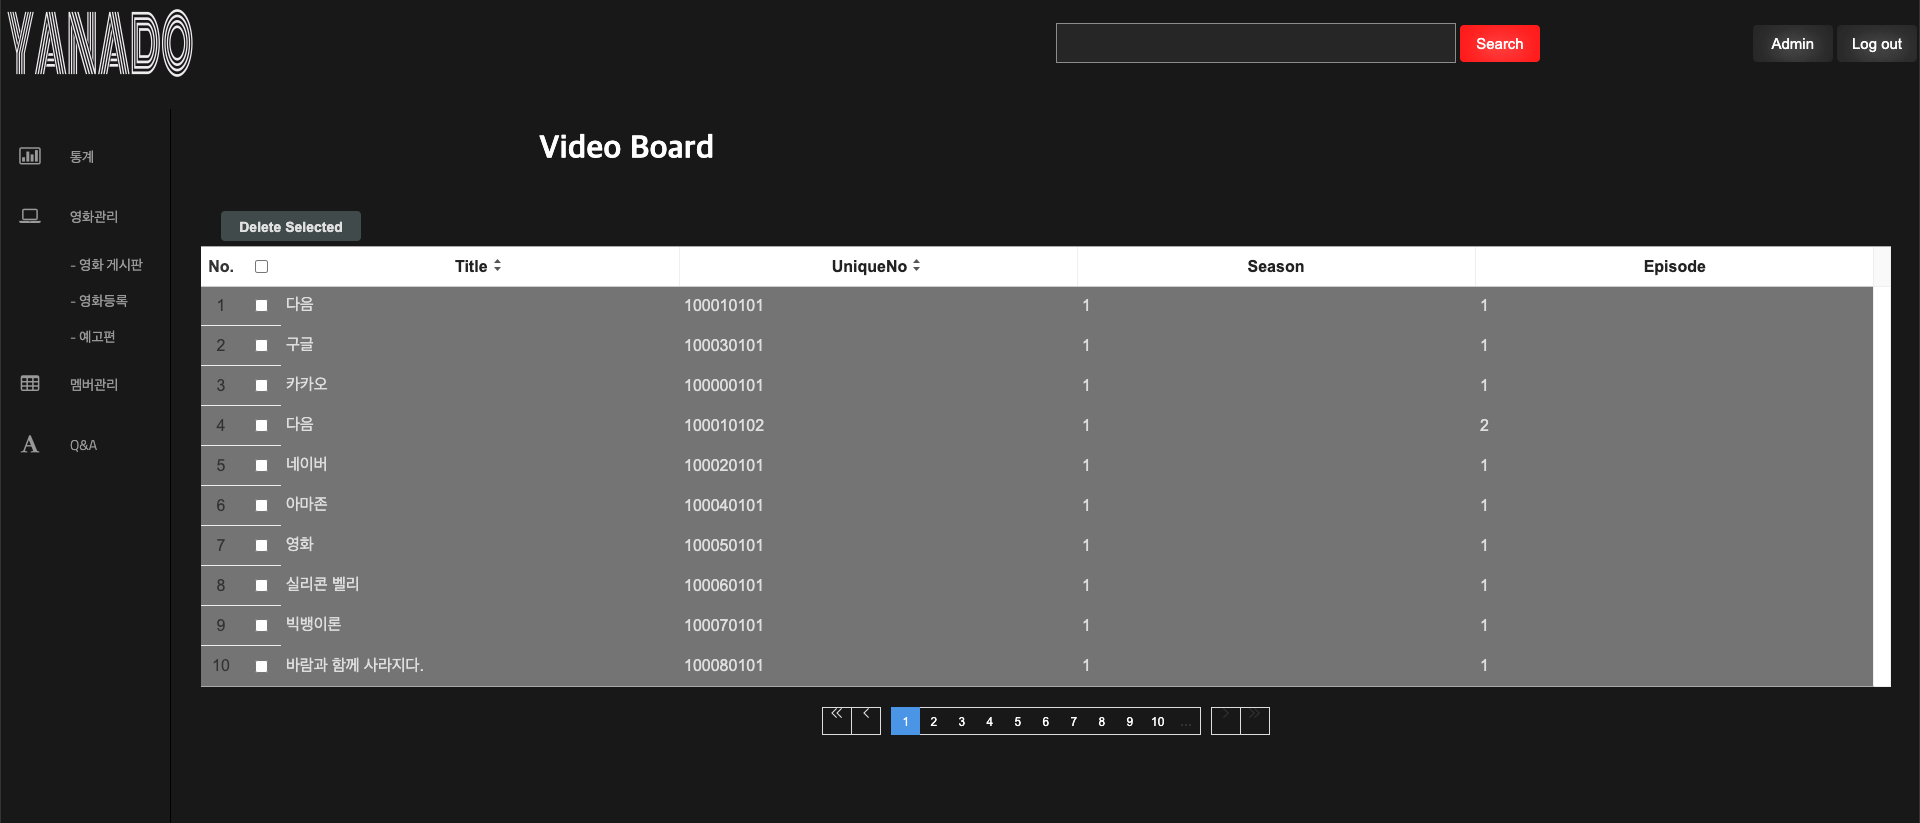Open the statistics chart icon in sidebar
Screen dimensions: 1920x823
tap(30, 156)
